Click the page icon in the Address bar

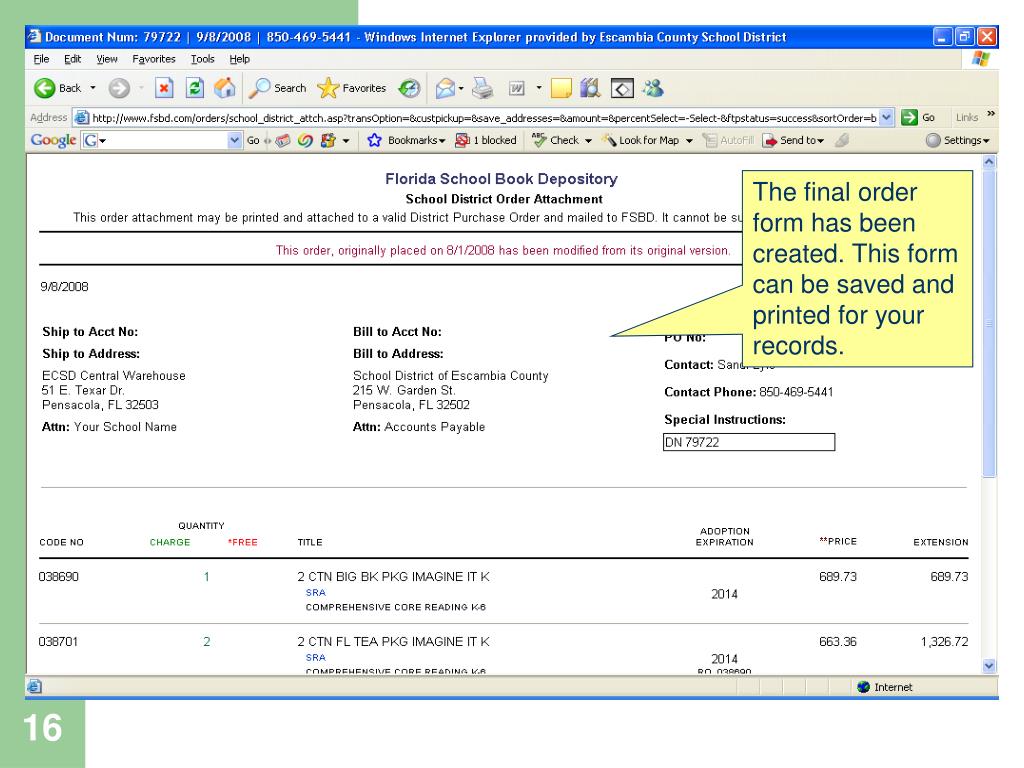[82, 118]
